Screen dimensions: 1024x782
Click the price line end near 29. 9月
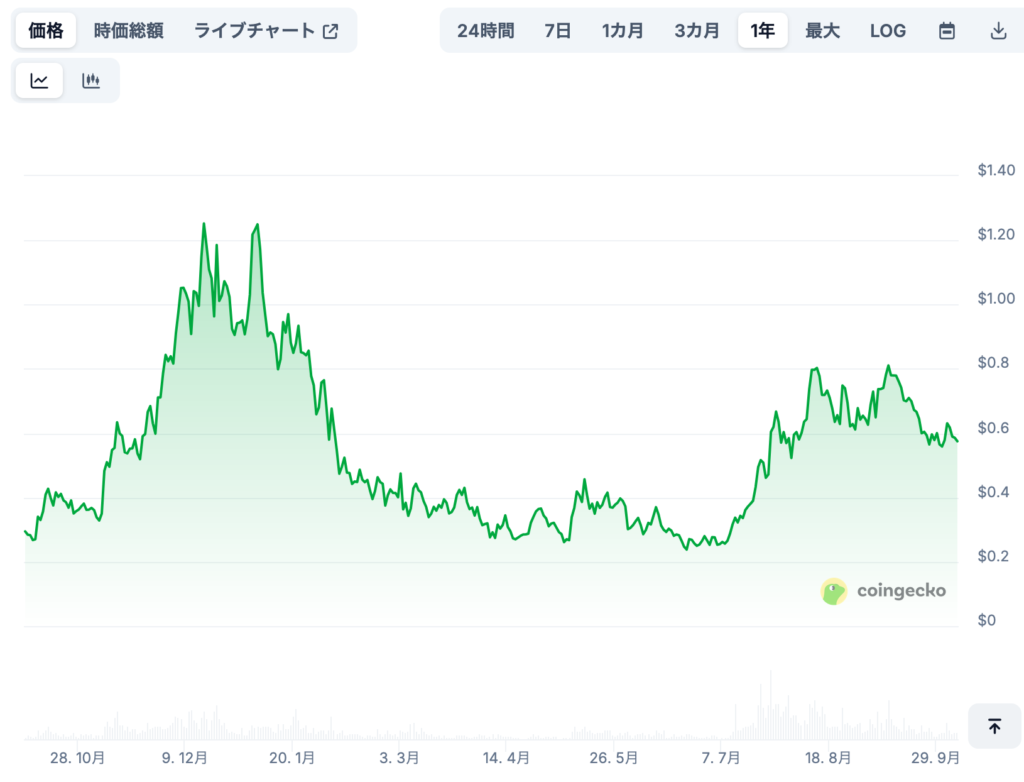tap(957, 441)
